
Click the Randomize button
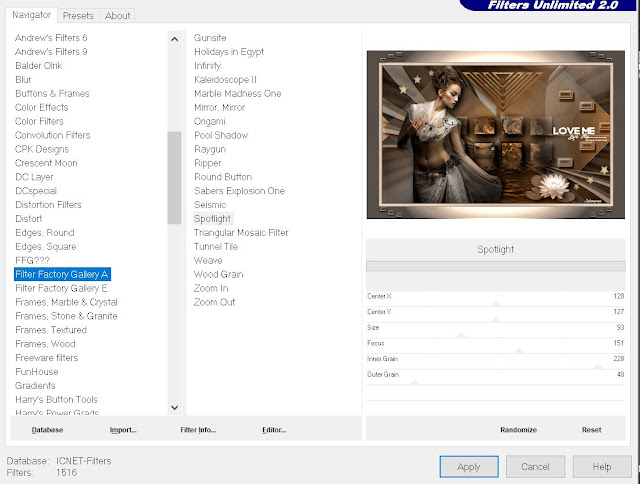(x=518, y=430)
